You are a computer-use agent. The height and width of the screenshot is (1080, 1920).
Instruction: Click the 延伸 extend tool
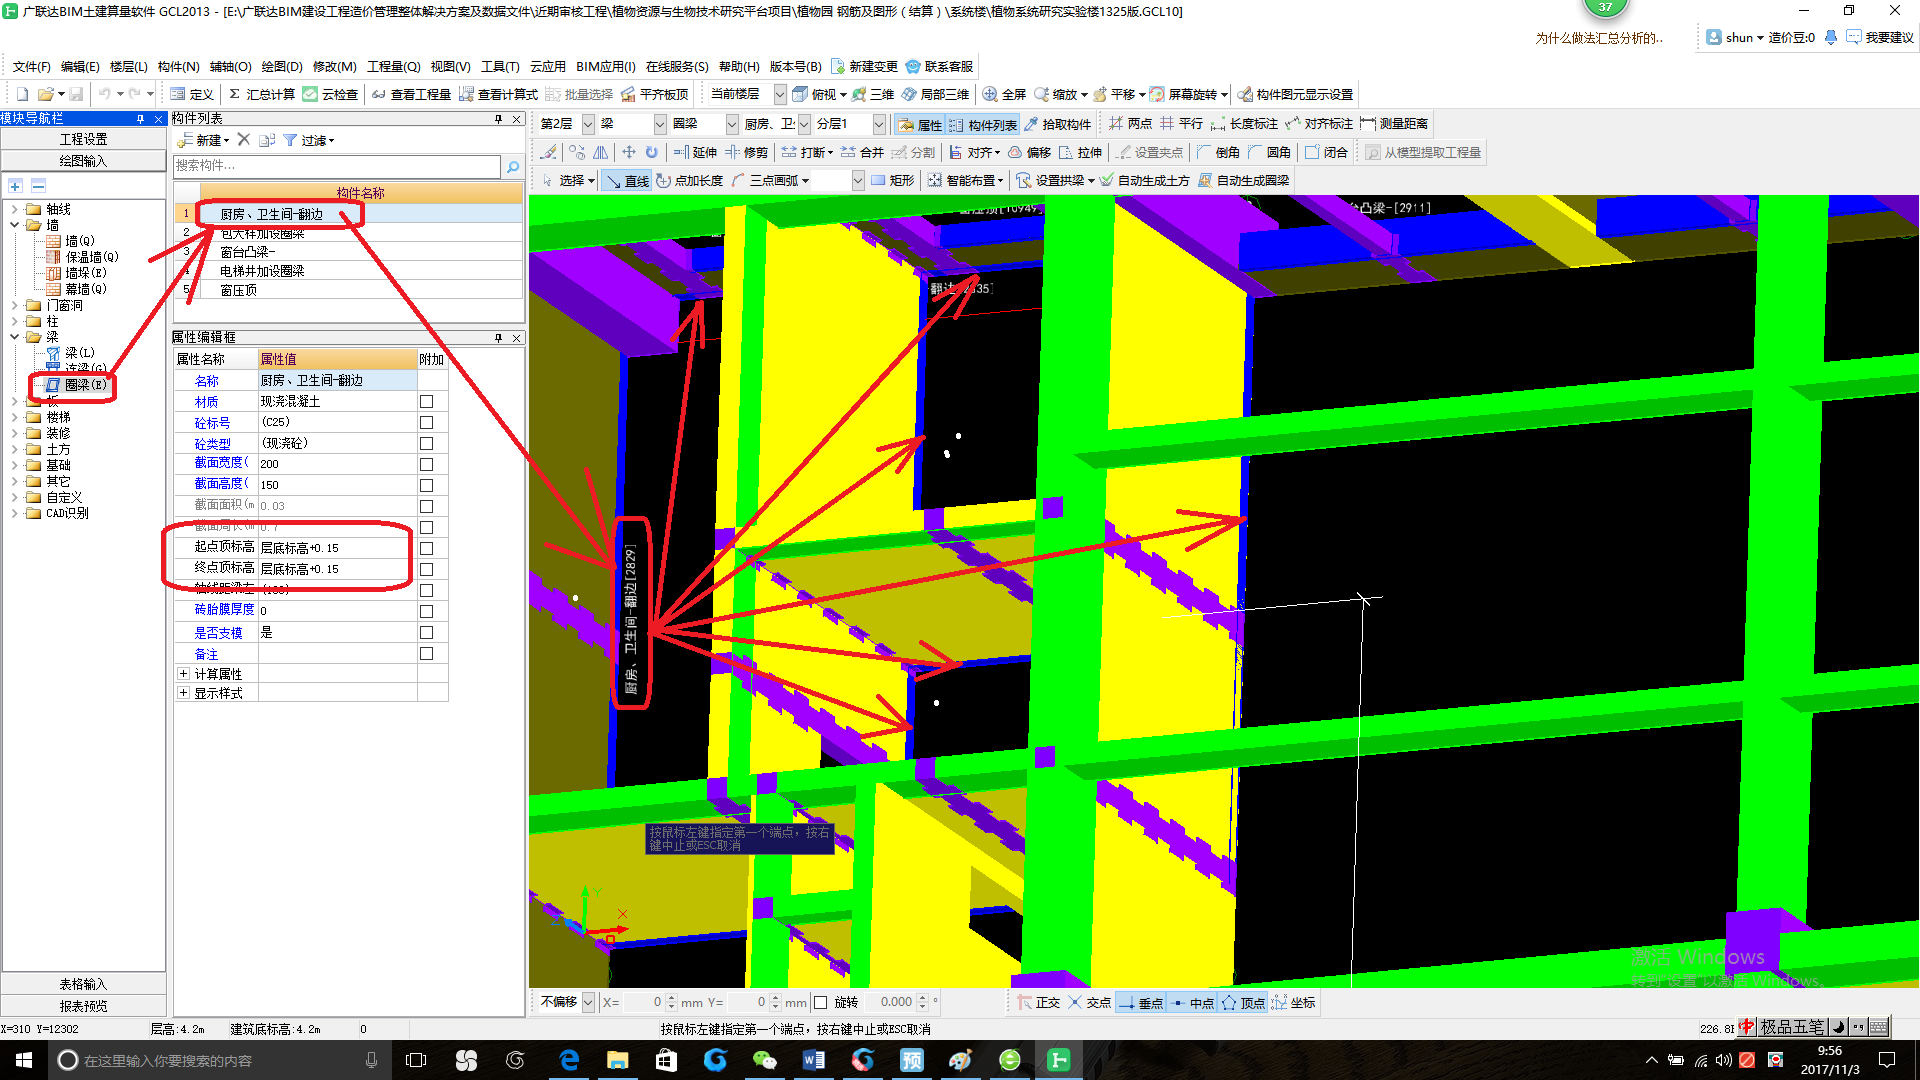[x=695, y=152]
